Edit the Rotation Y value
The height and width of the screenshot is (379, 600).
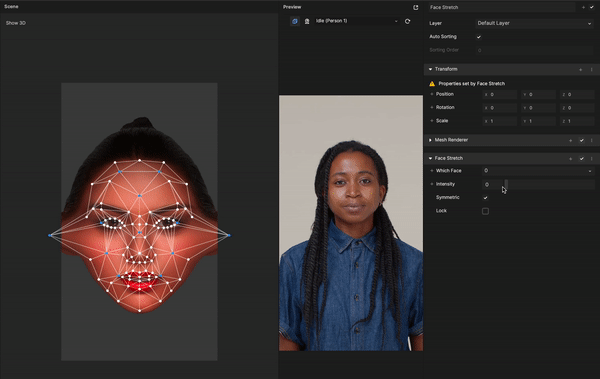(x=538, y=108)
